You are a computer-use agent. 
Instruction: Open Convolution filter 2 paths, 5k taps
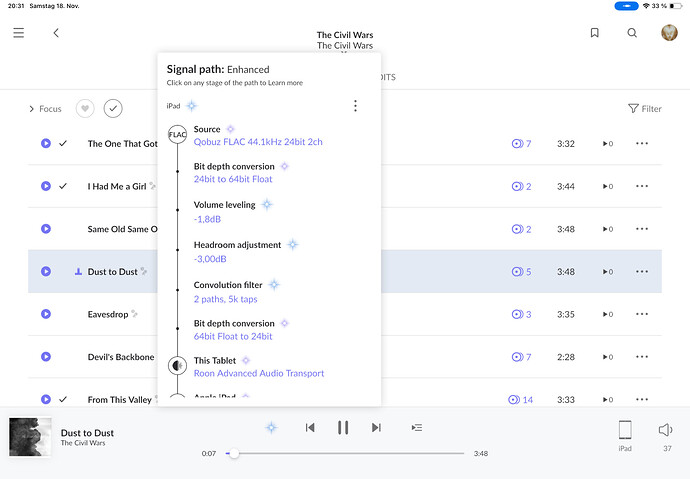tap(225, 299)
